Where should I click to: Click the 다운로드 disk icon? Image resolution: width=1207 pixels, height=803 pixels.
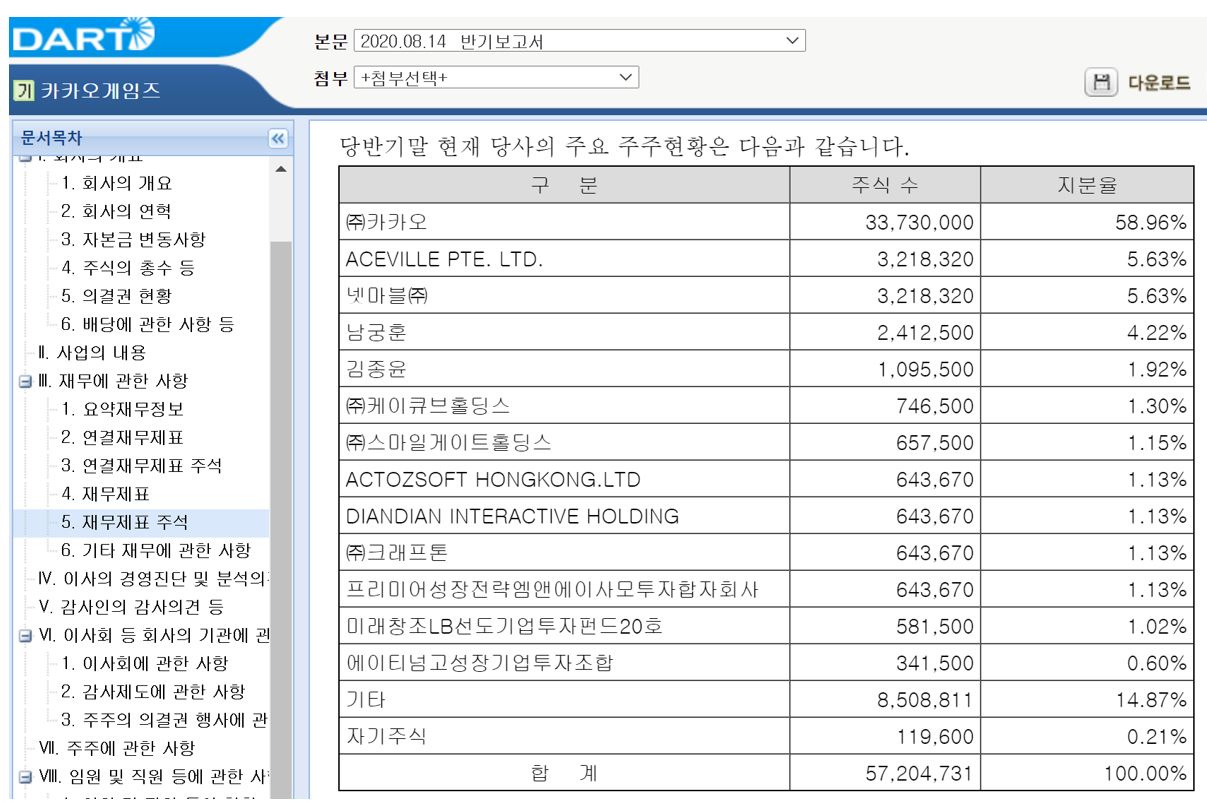point(1101,82)
